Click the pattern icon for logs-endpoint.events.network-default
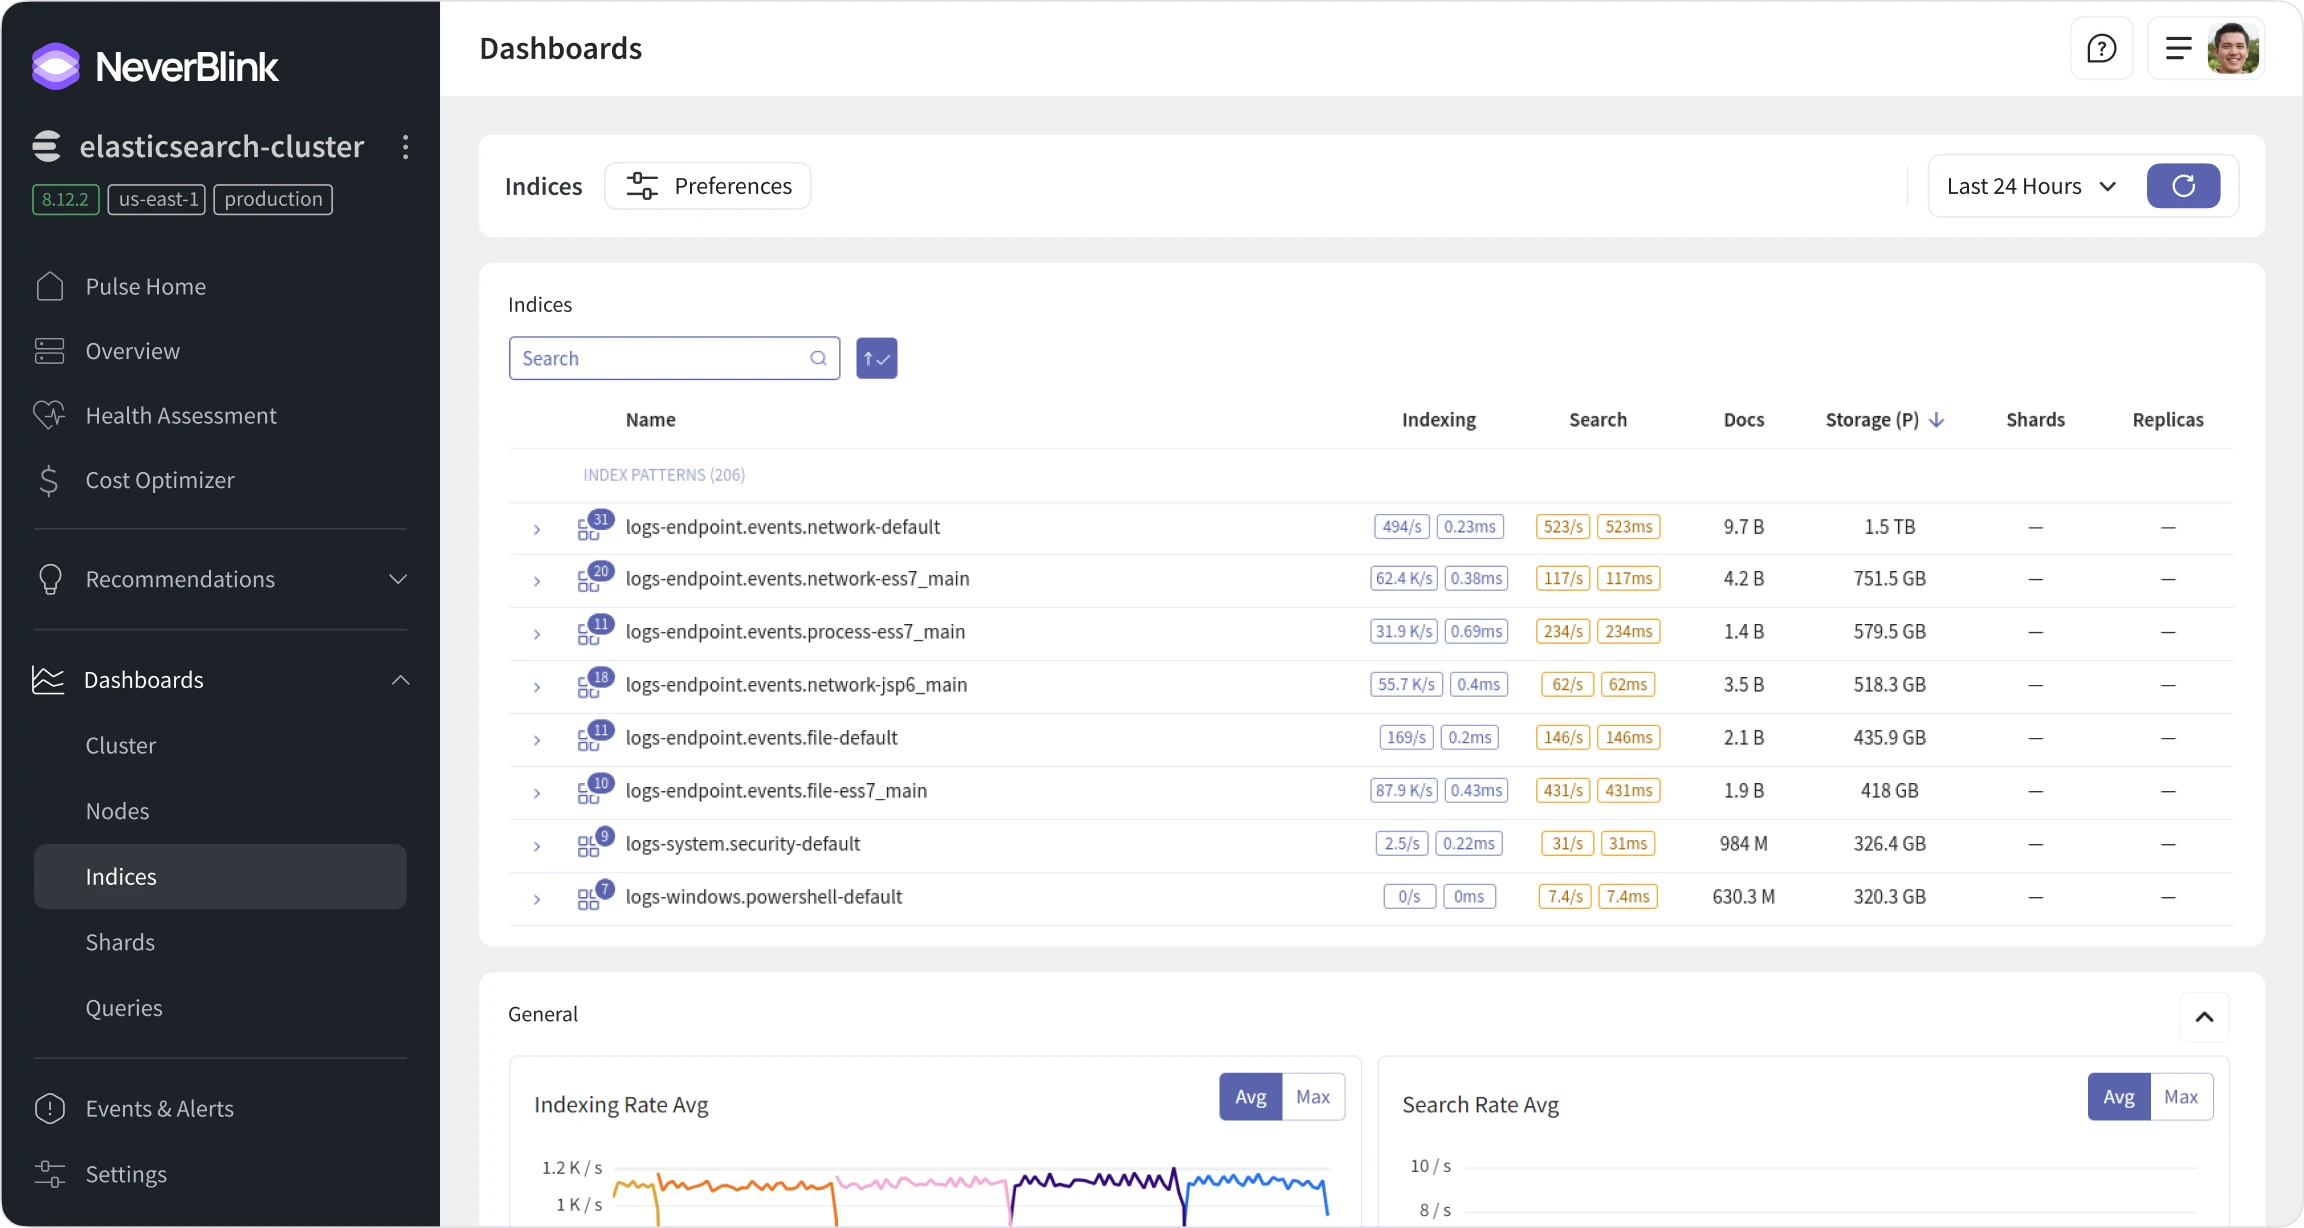Screen dimensions: 2304x1228 (x=595, y=526)
